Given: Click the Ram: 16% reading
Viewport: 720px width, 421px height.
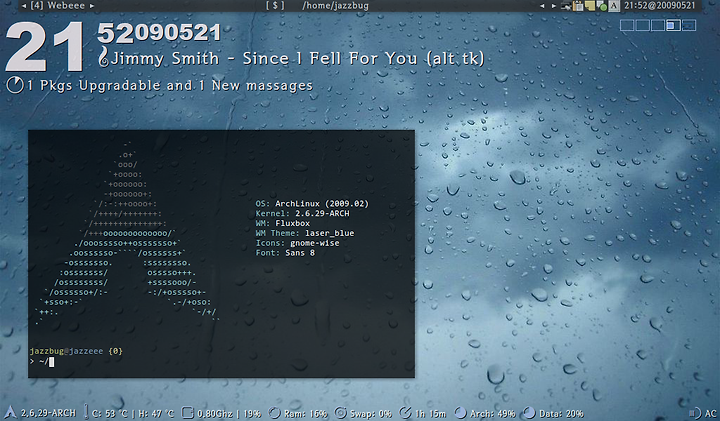Looking at the screenshot, I should [305, 414].
